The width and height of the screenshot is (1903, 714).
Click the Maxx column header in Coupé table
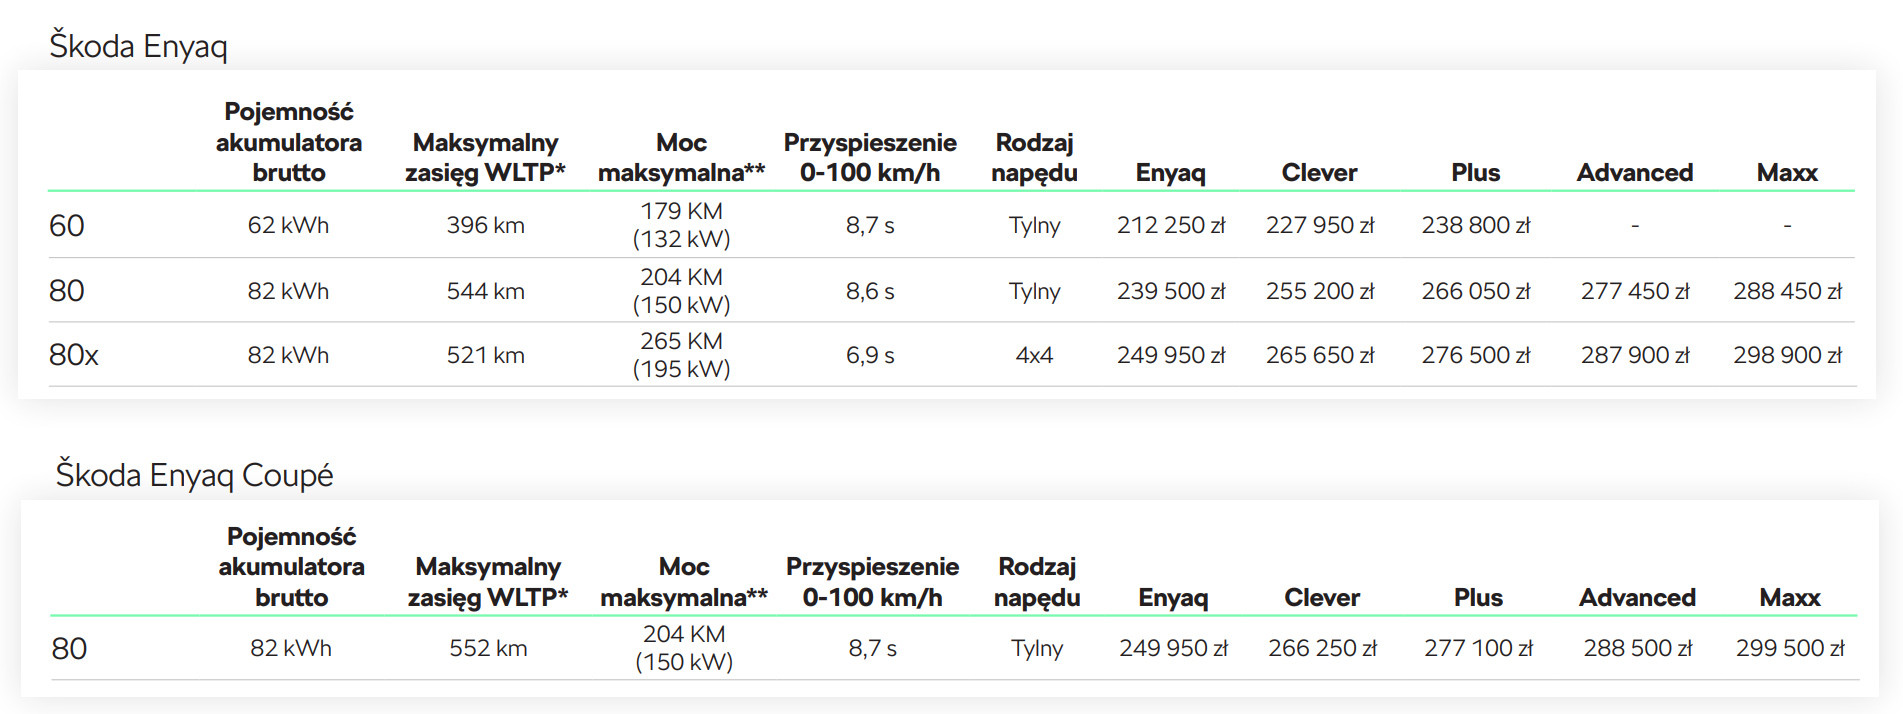(1789, 598)
